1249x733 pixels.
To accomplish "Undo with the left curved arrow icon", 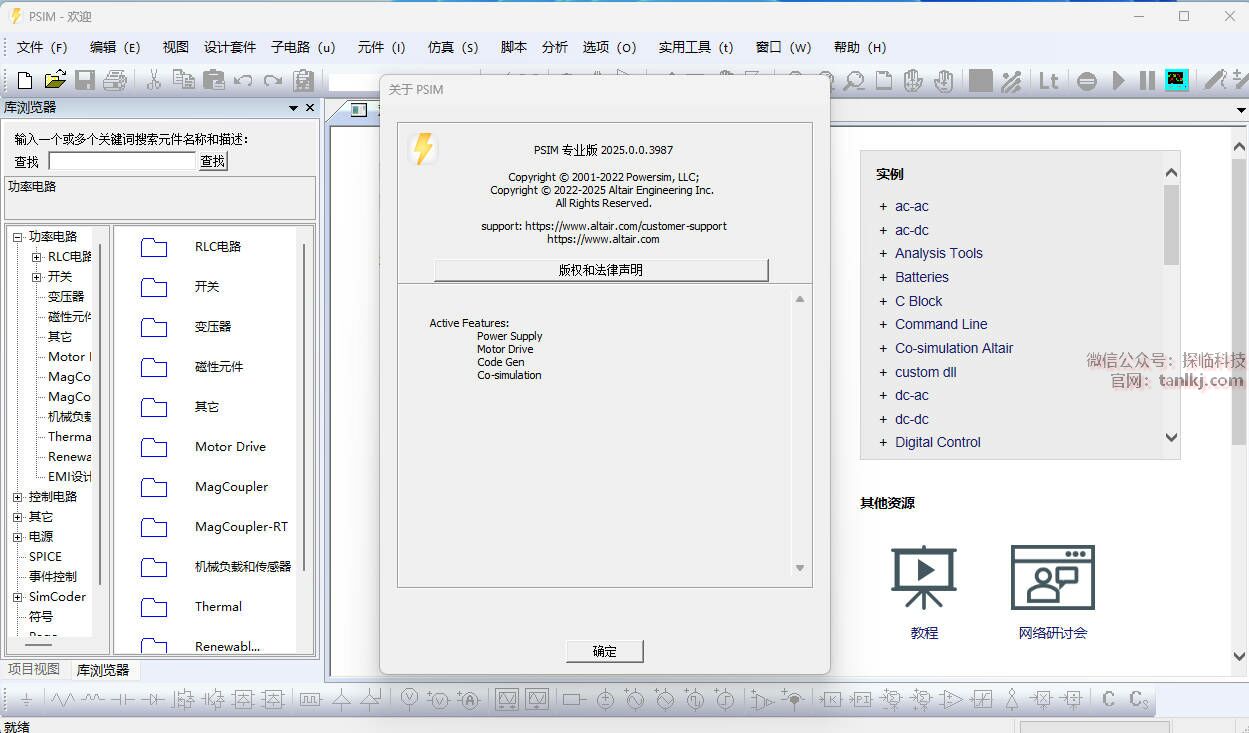I will point(243,81).
